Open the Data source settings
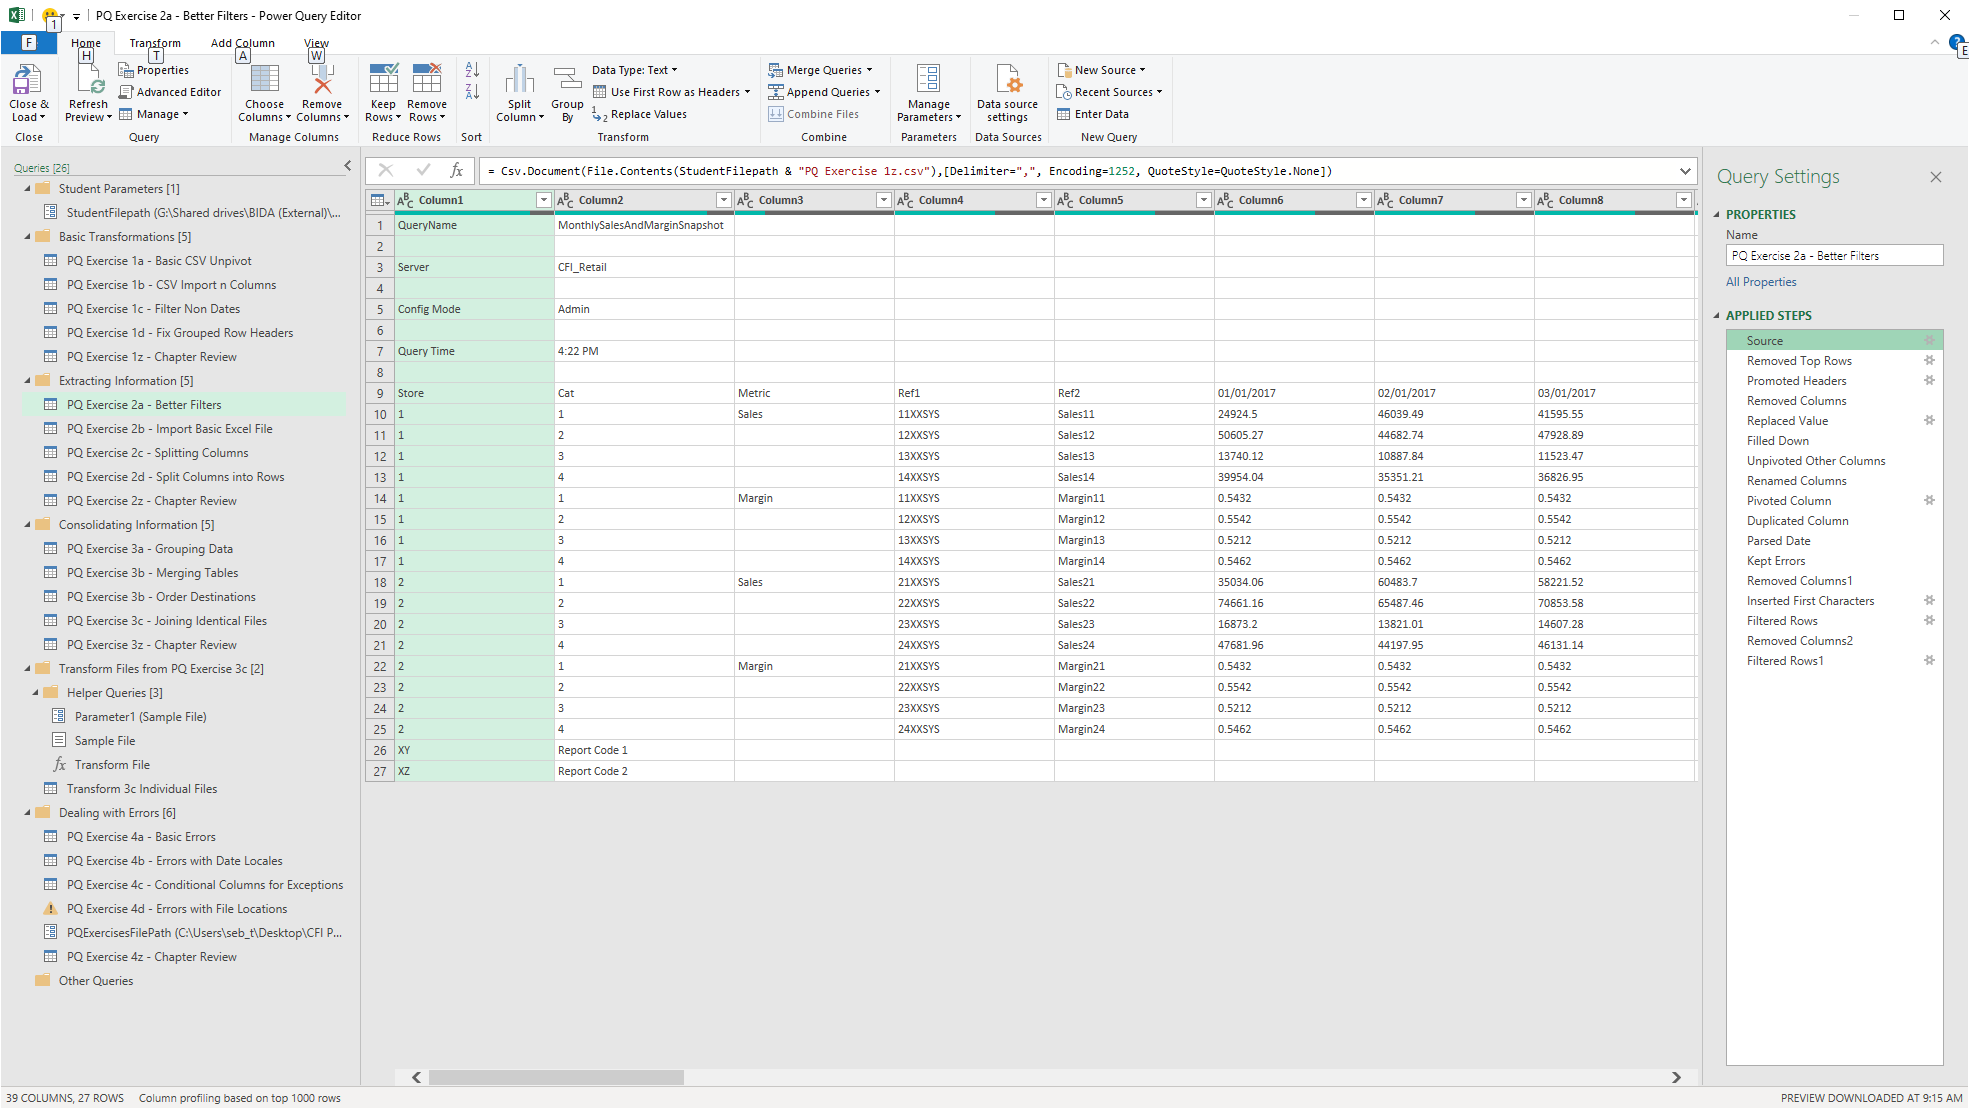Image resolution: width=1969 pixels, height=1109 pixels. [x=1007, y=81]
